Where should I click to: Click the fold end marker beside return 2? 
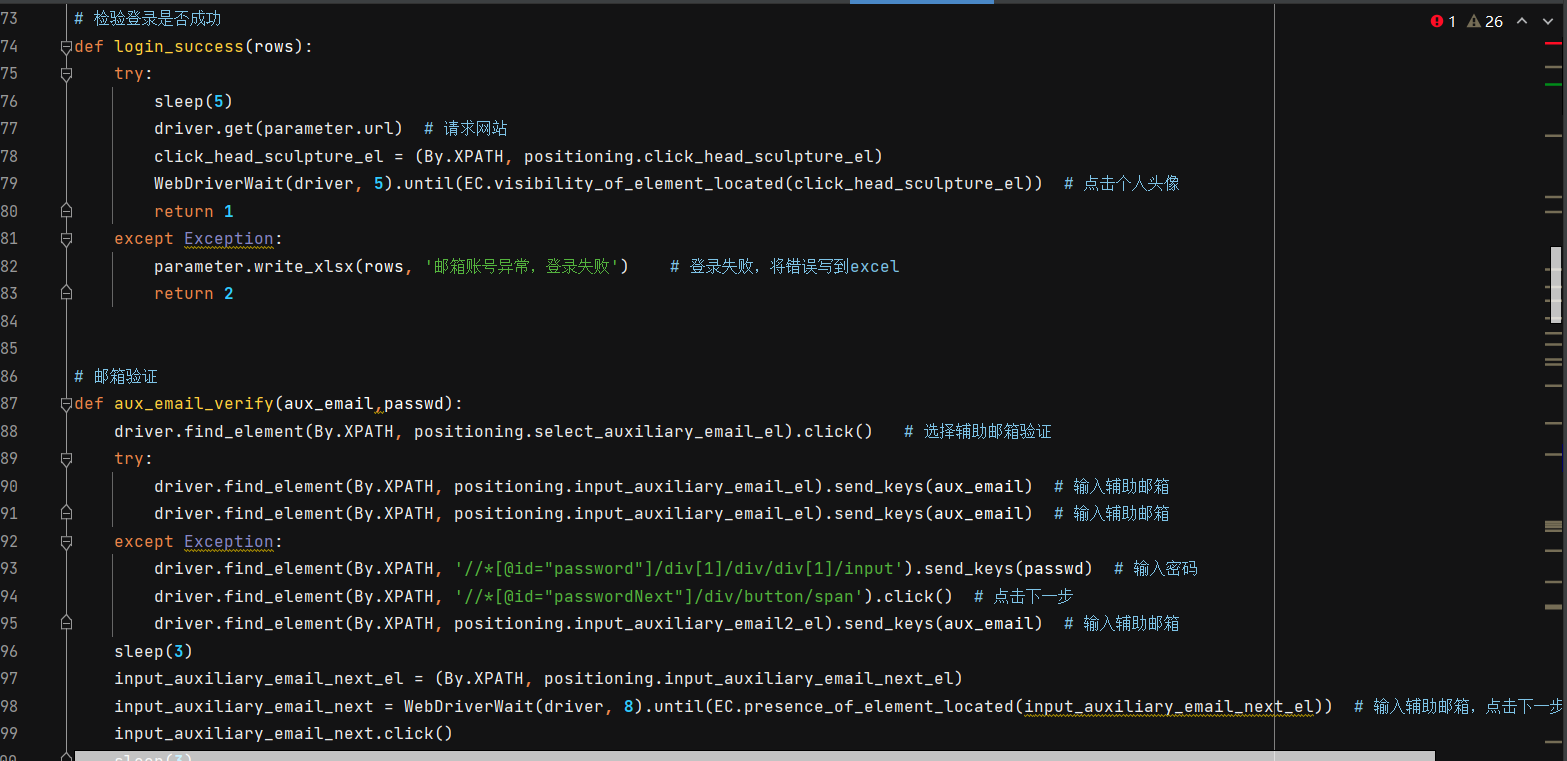pos(66,293)
